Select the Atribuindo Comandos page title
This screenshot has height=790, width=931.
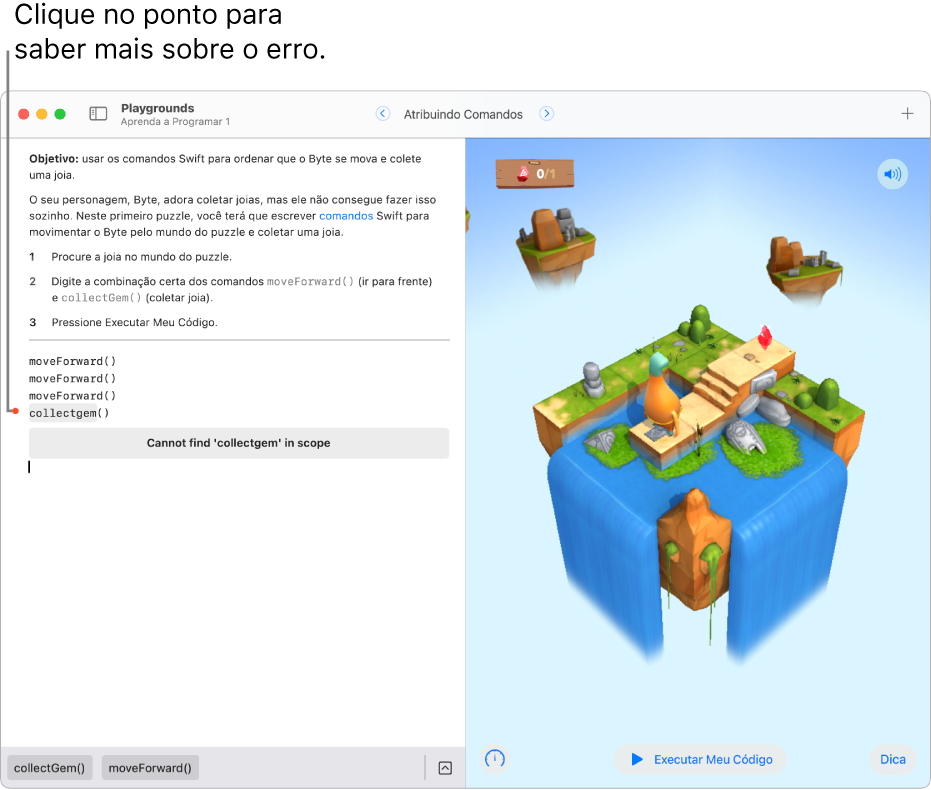(x=463, y=115)
